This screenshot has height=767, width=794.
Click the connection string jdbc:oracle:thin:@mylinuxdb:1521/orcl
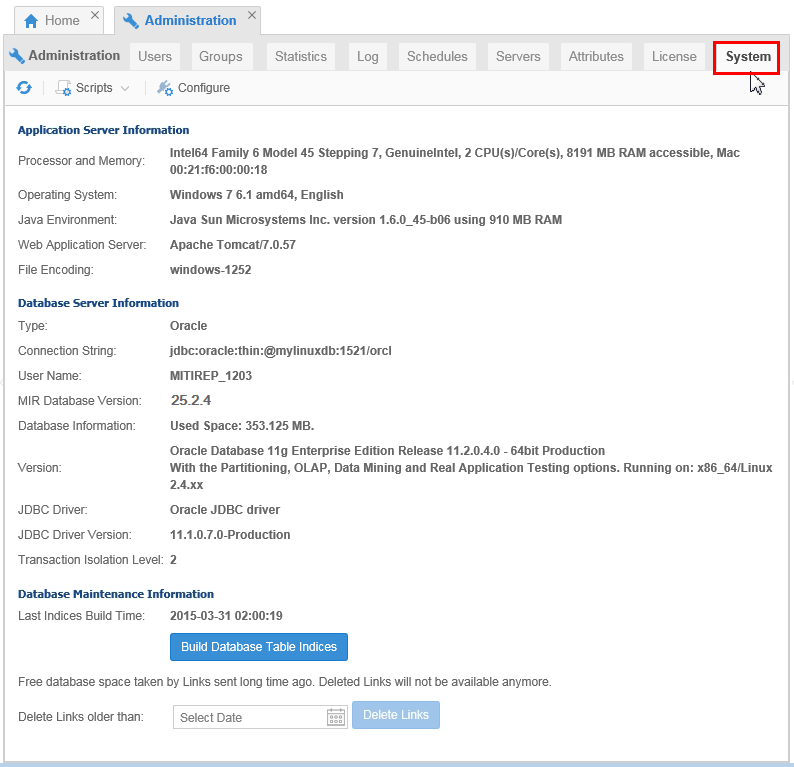[281, 351]
